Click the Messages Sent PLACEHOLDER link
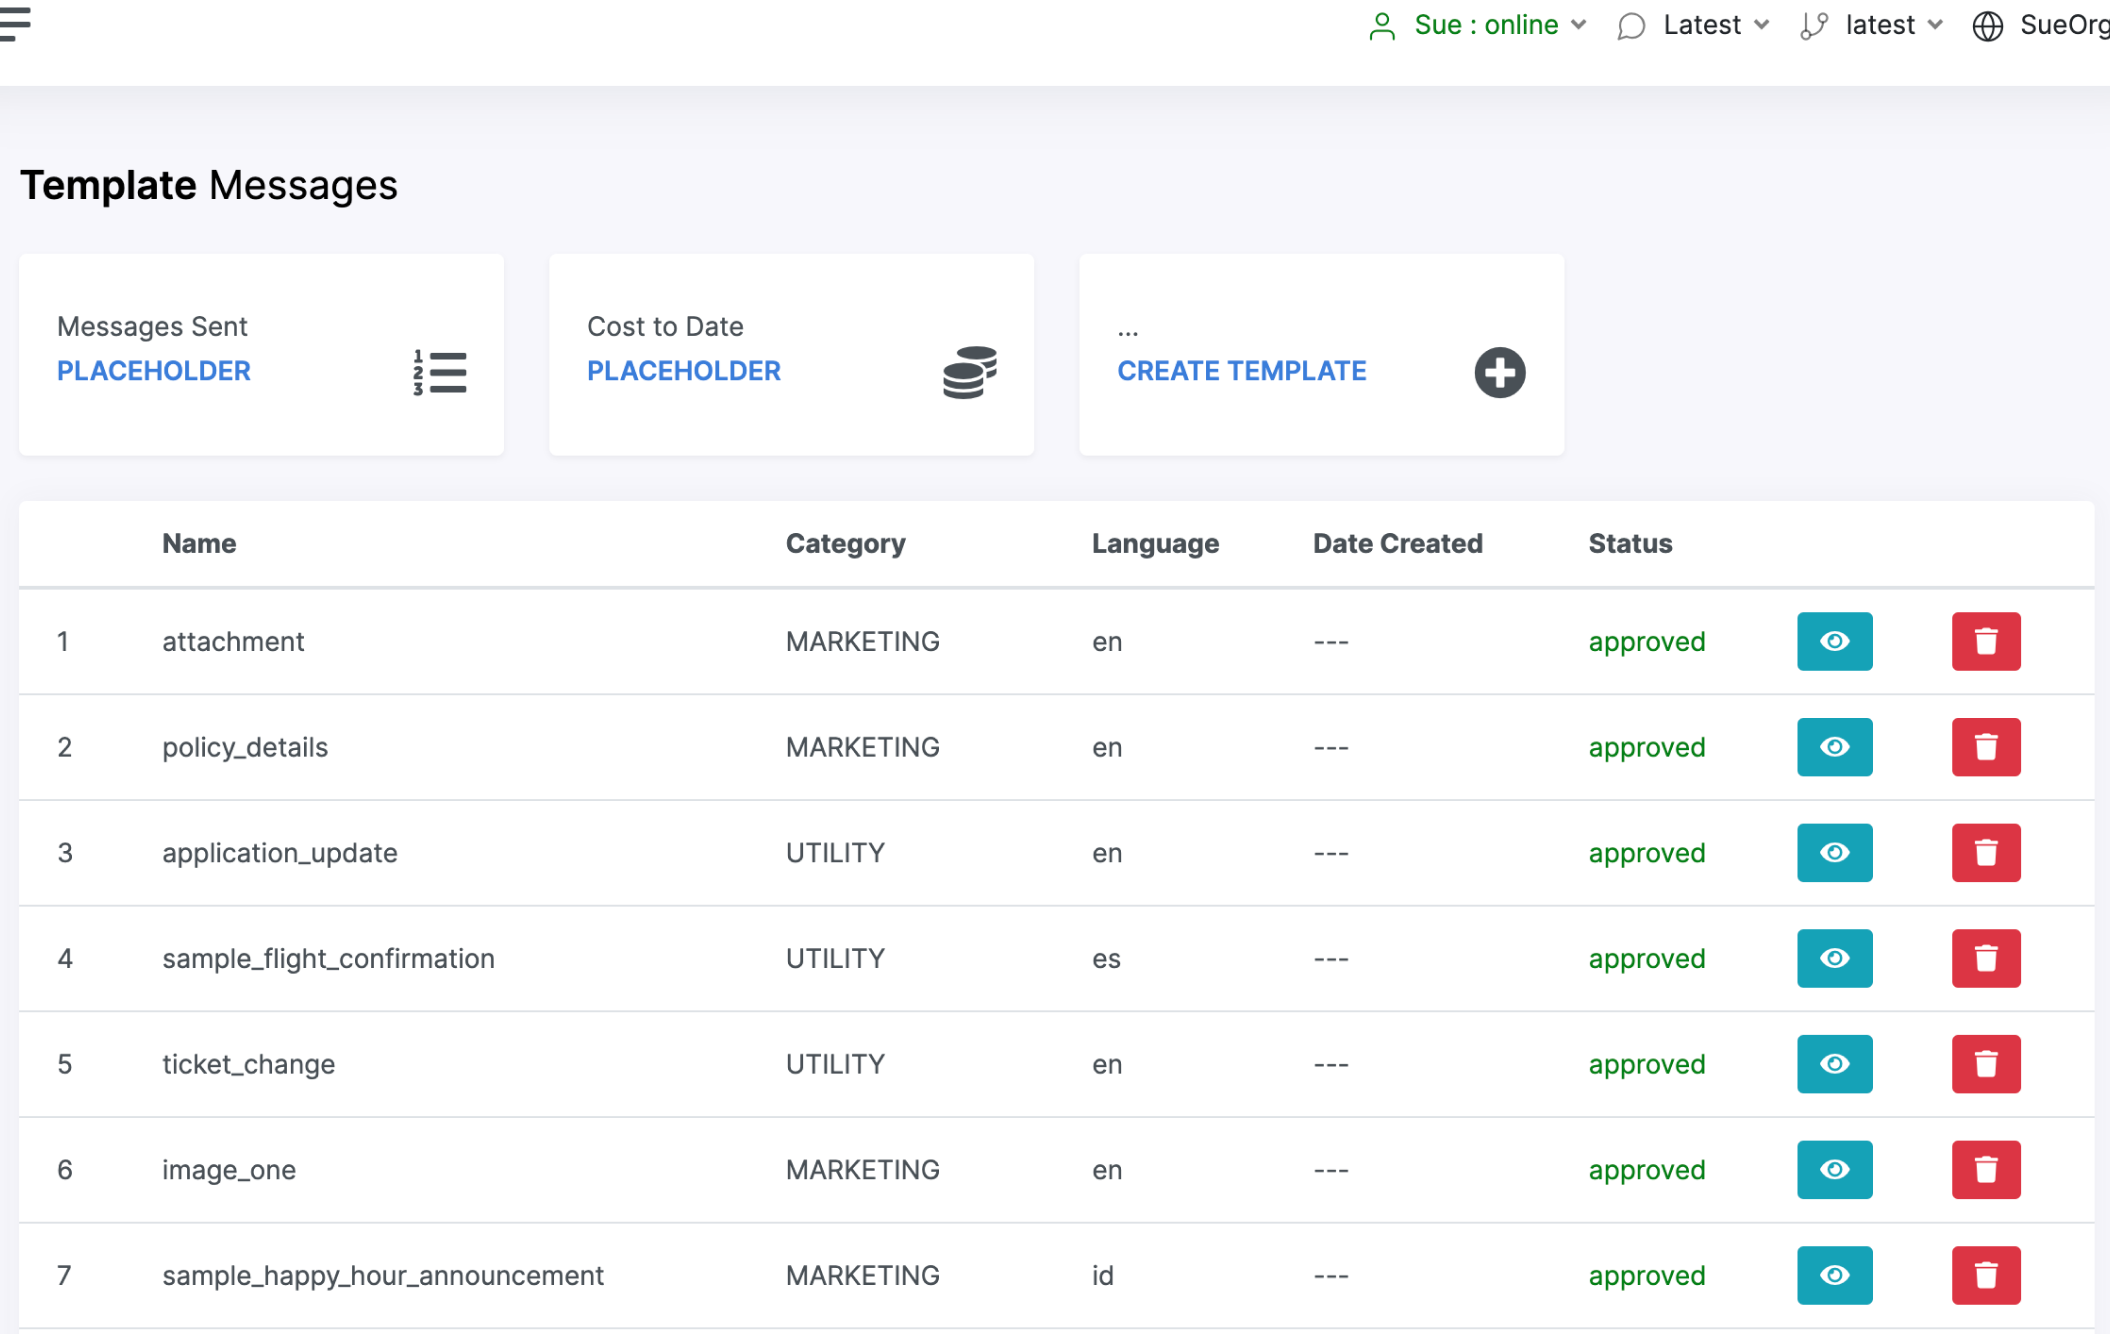Image resolution: width=2110 pixels, height=1334 pixels. coord(153,371)
